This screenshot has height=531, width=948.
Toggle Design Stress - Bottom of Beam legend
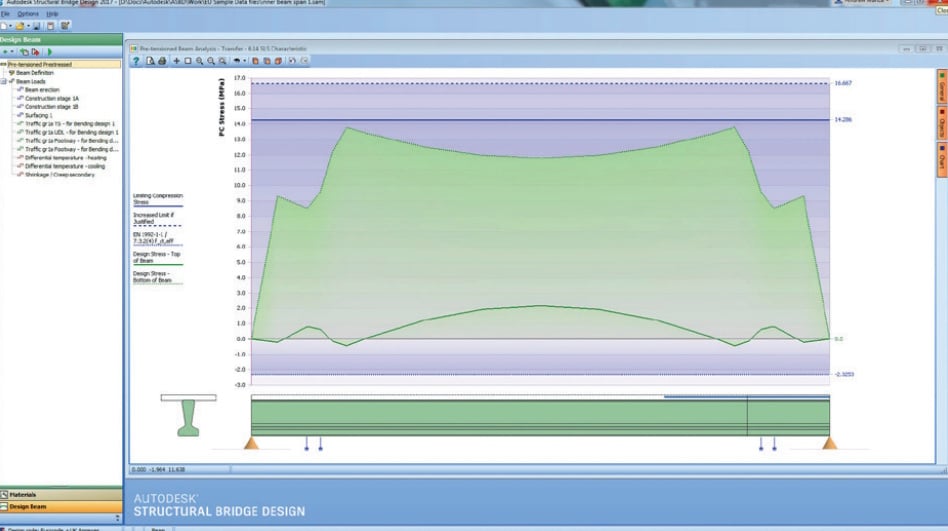153,277
